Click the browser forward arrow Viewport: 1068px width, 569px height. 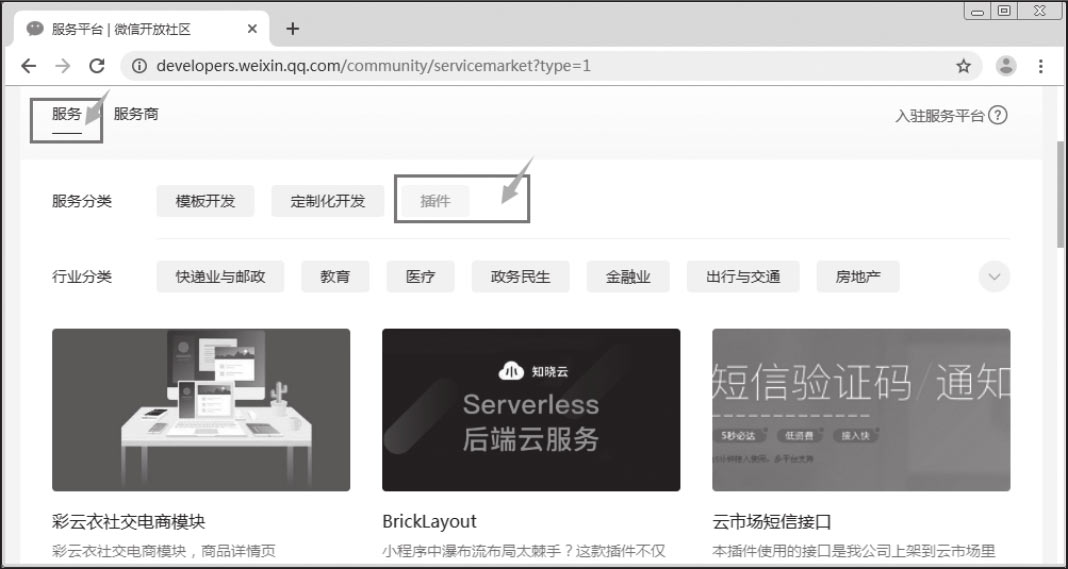pyautogui.click(x=63, y=66)
